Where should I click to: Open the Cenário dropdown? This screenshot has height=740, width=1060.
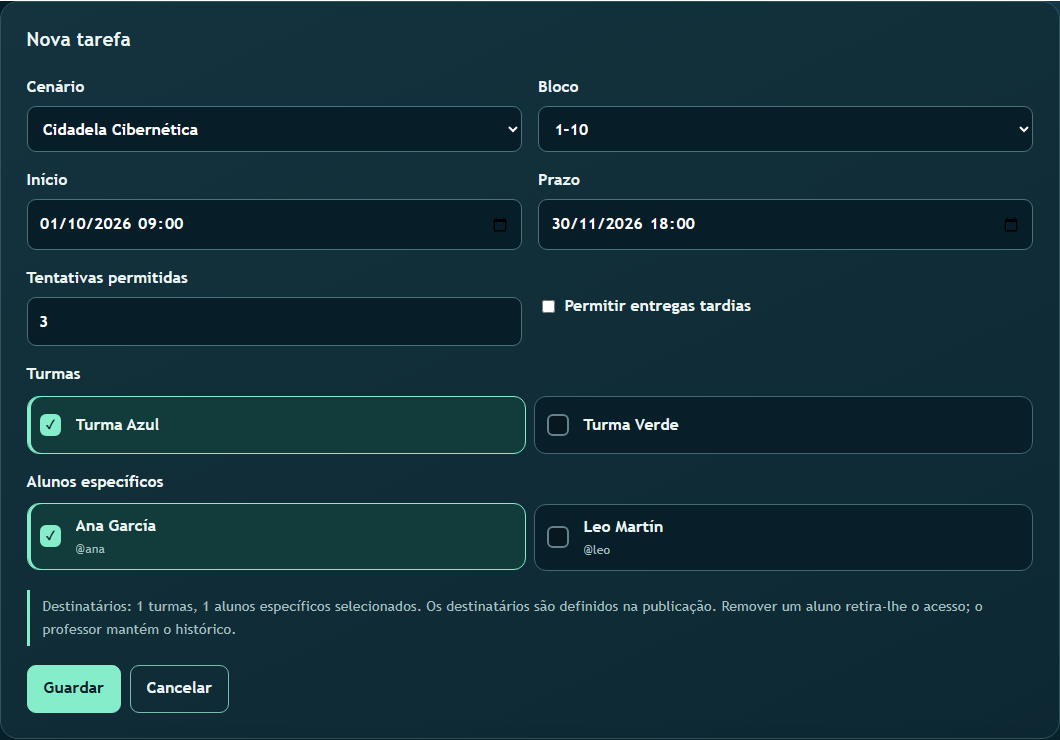[x=274, y=129]
